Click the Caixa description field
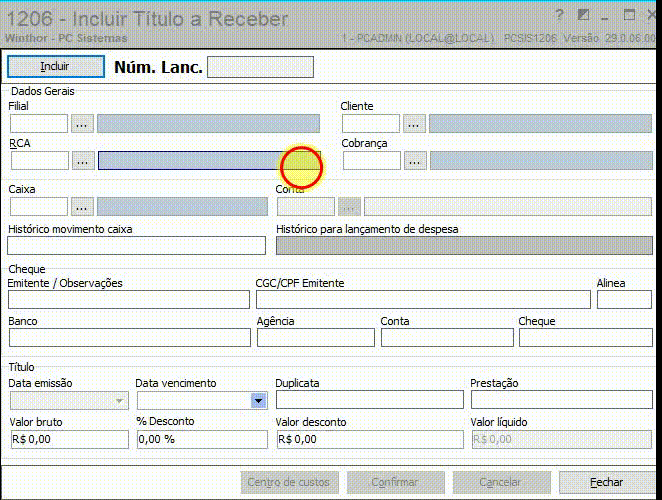Screen dimensions: 662x500 (x=182, y=207)
